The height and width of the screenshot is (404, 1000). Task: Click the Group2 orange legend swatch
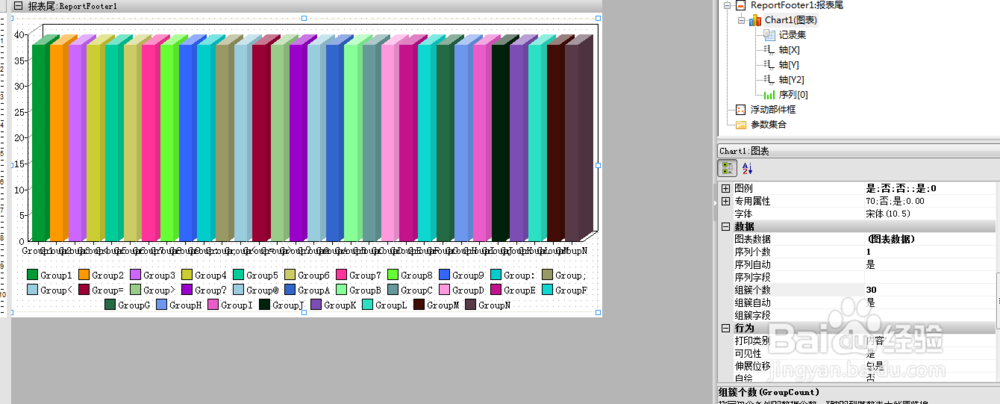pos(84,275)
